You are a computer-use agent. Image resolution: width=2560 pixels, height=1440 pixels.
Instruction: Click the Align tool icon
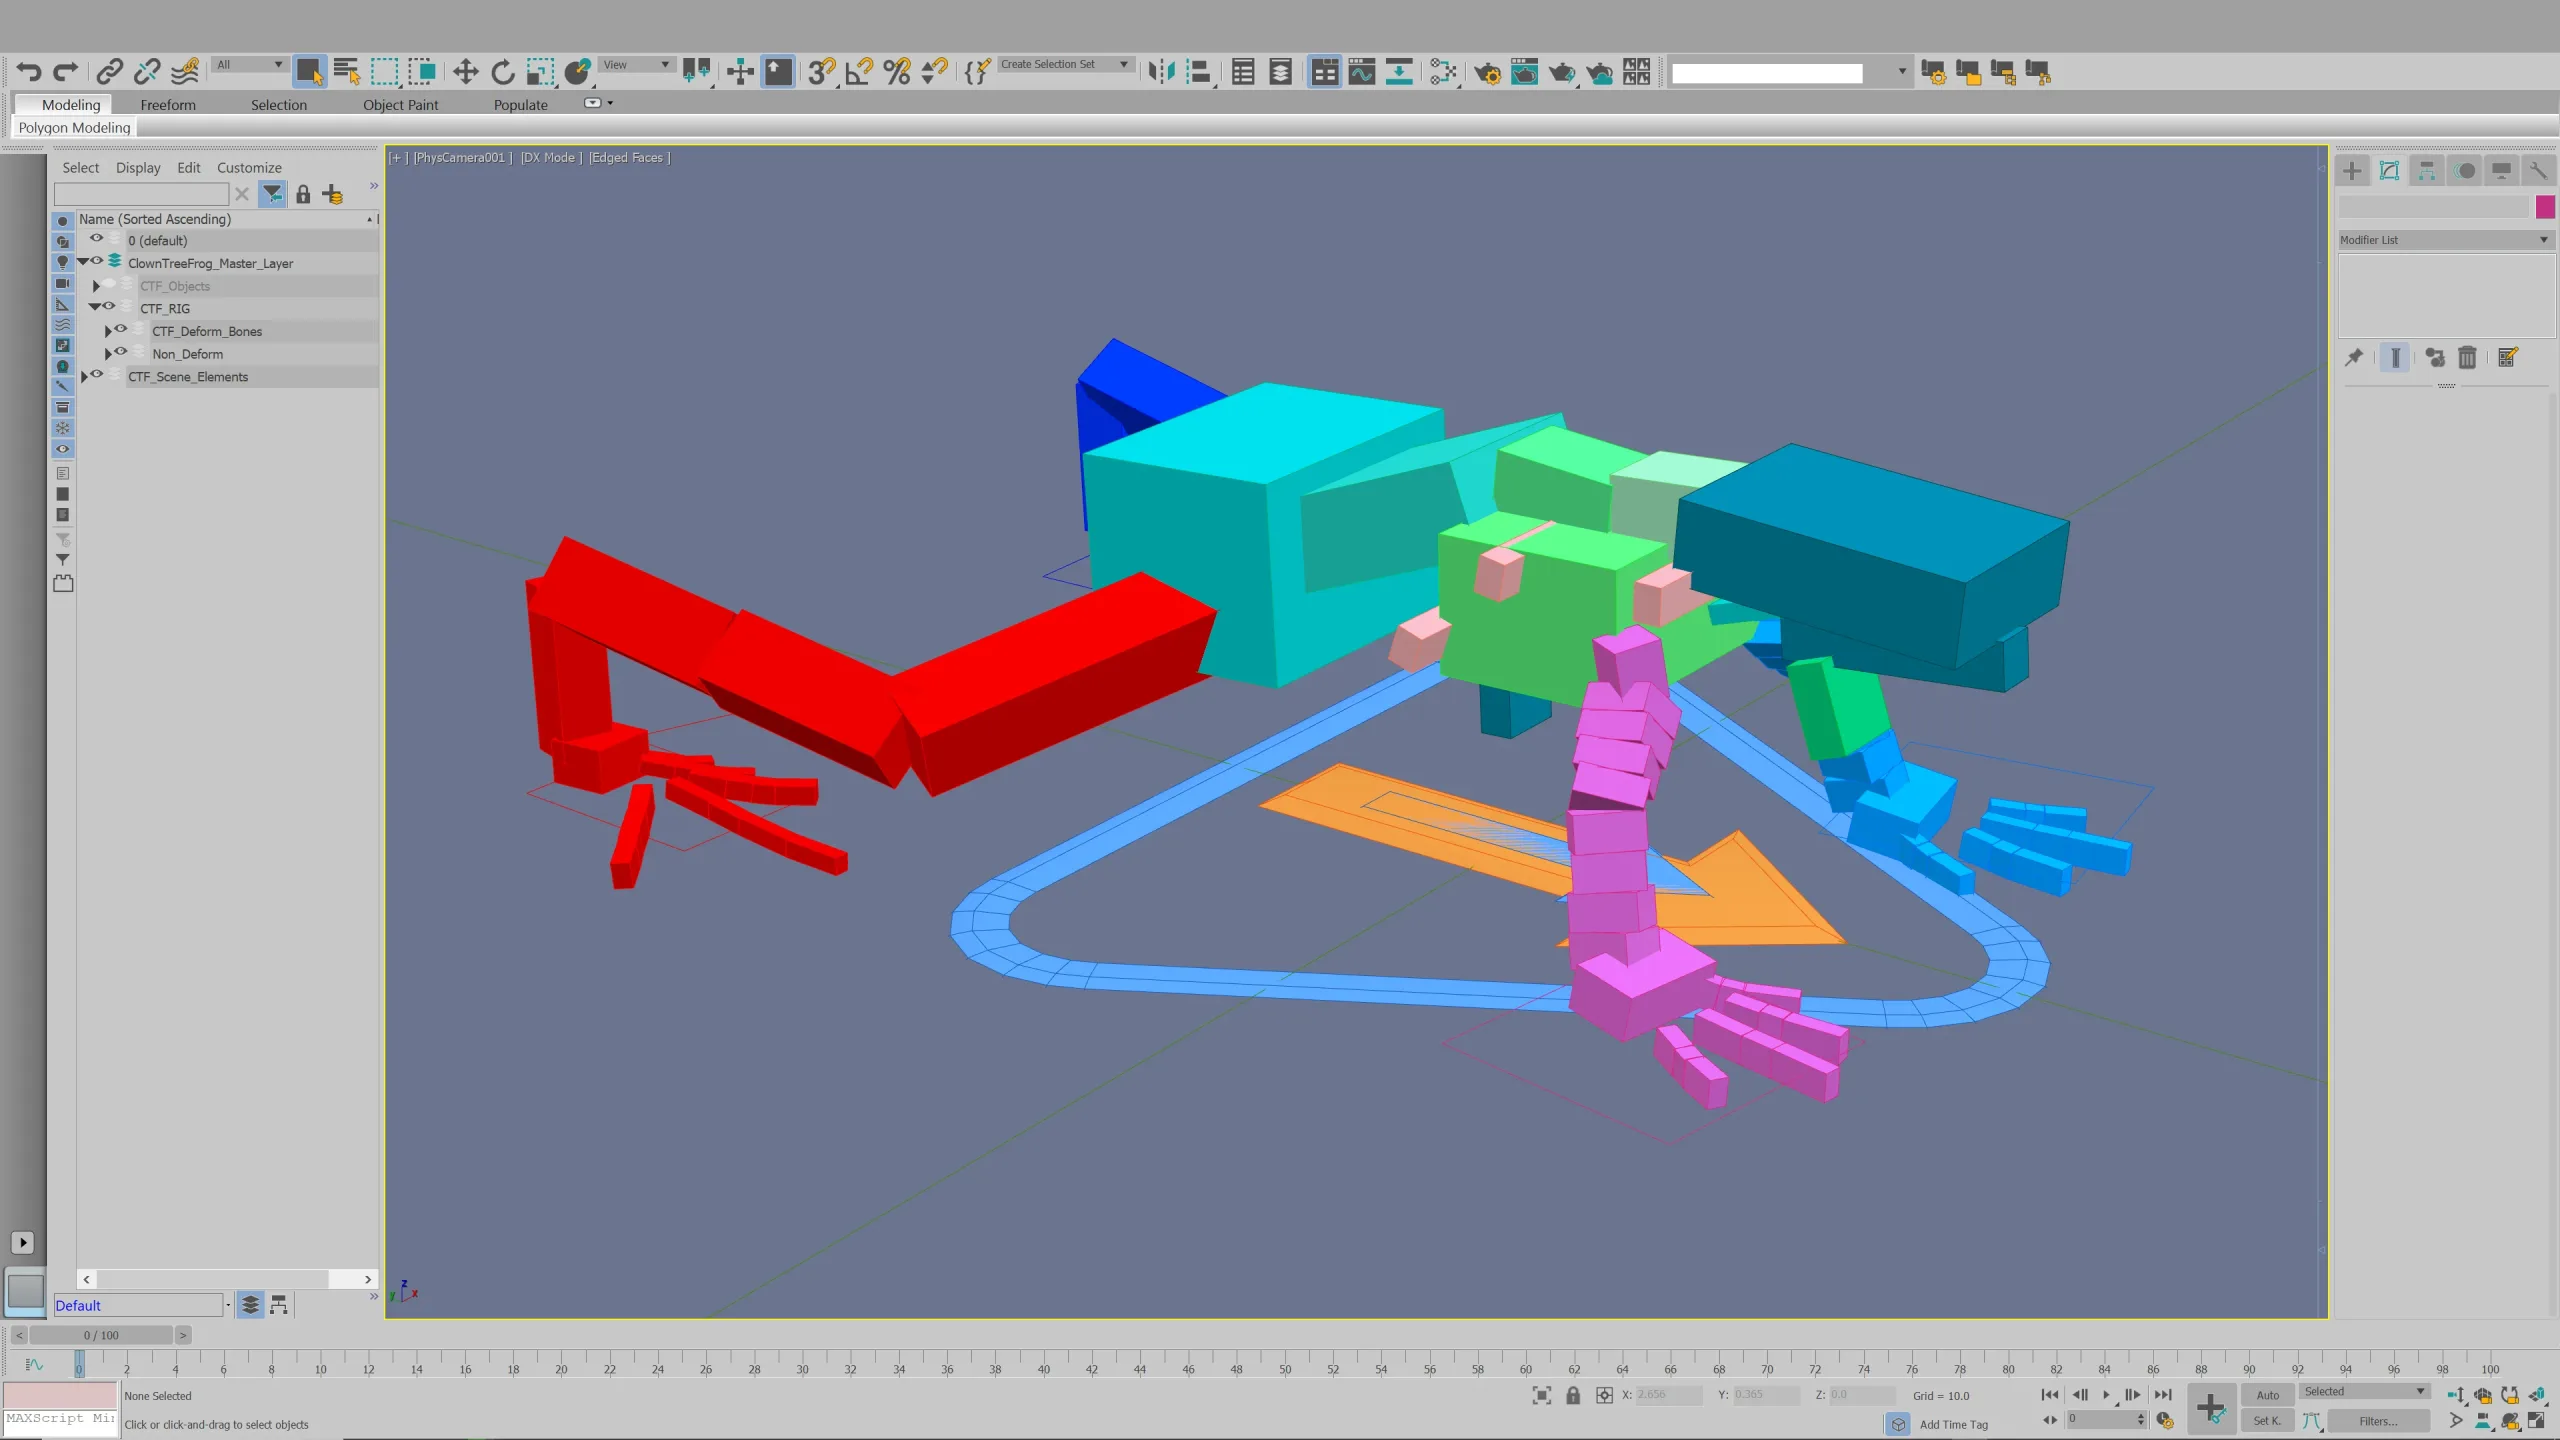pos(1198,72)
